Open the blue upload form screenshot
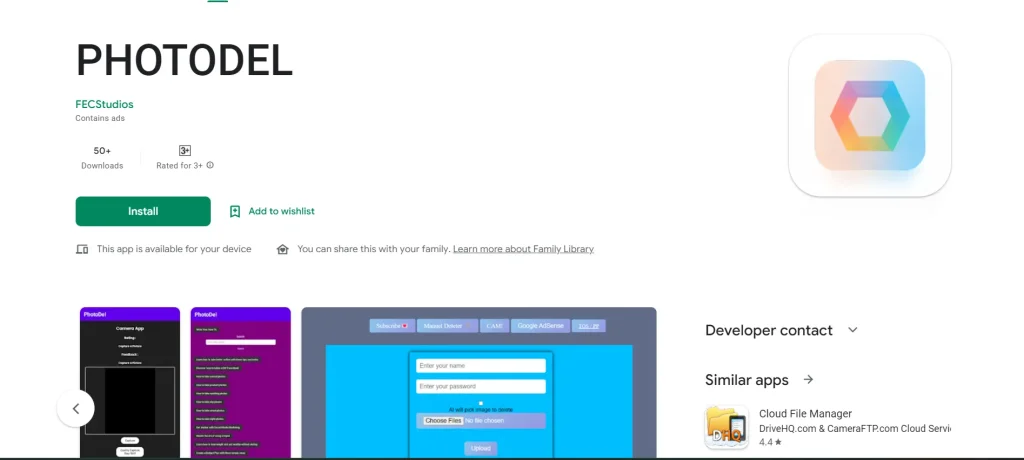Screen dimensions: 1024x460 (479, 380)
